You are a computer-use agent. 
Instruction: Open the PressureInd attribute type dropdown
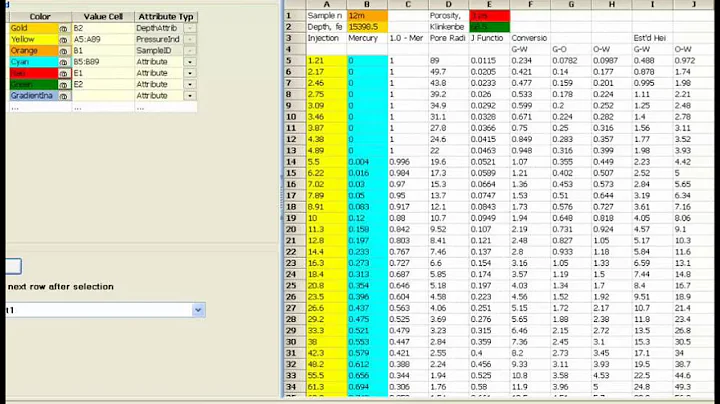pos(190,39)
